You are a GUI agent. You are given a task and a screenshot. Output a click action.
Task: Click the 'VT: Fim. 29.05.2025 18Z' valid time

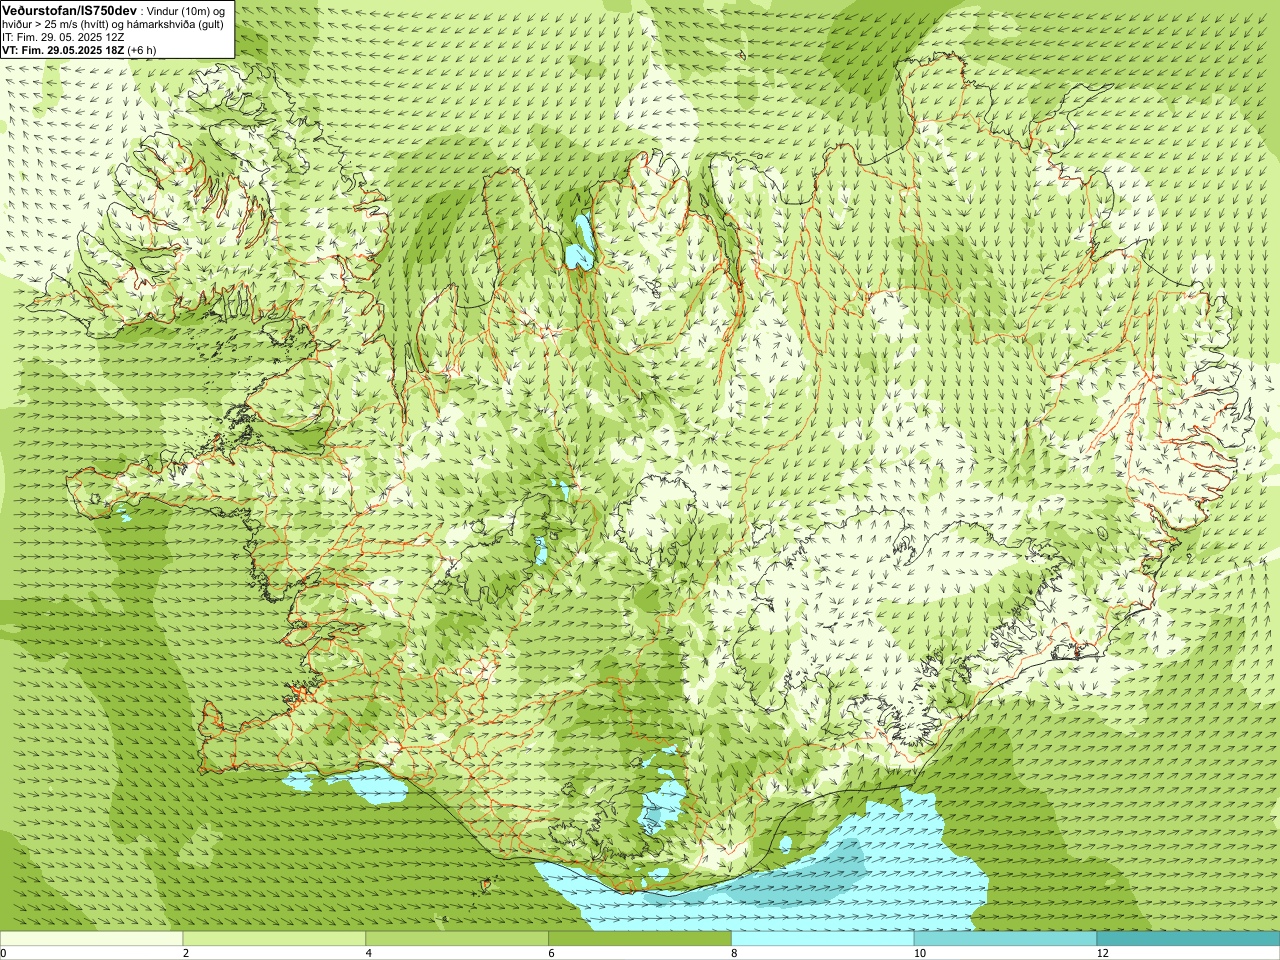click(61, 50)
